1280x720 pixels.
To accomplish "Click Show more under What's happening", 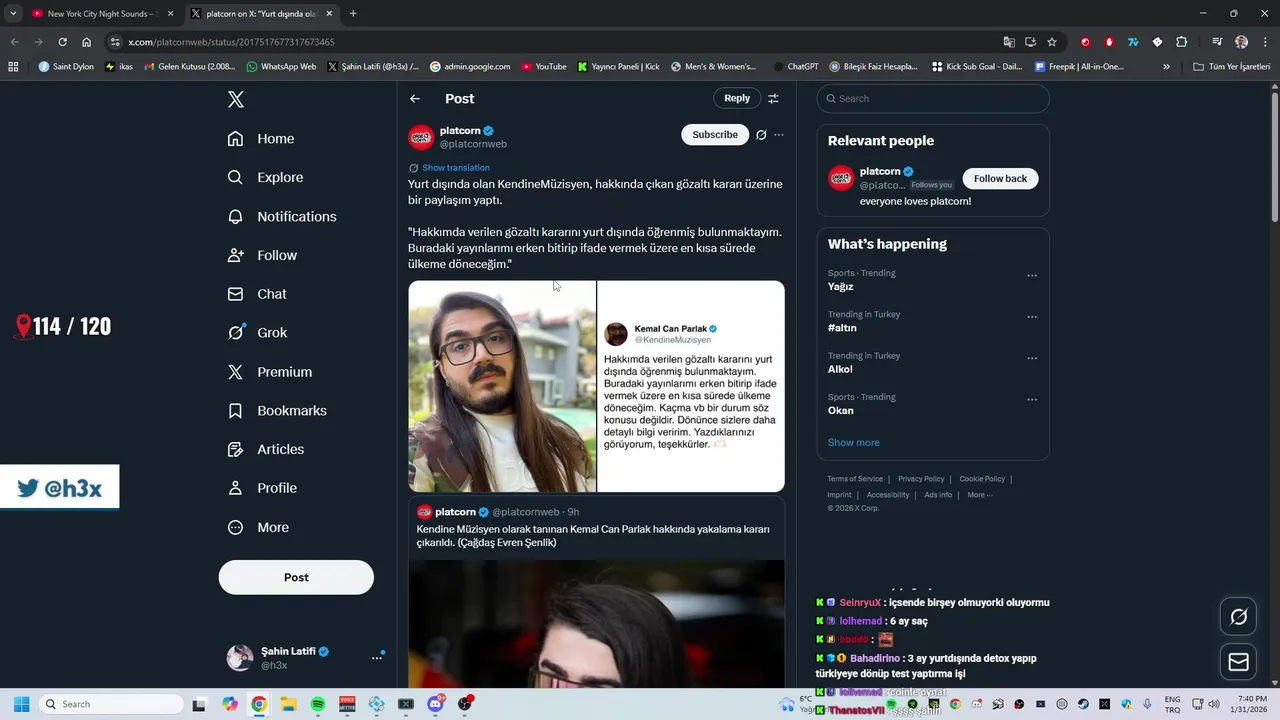I will (x=854, y=443).
